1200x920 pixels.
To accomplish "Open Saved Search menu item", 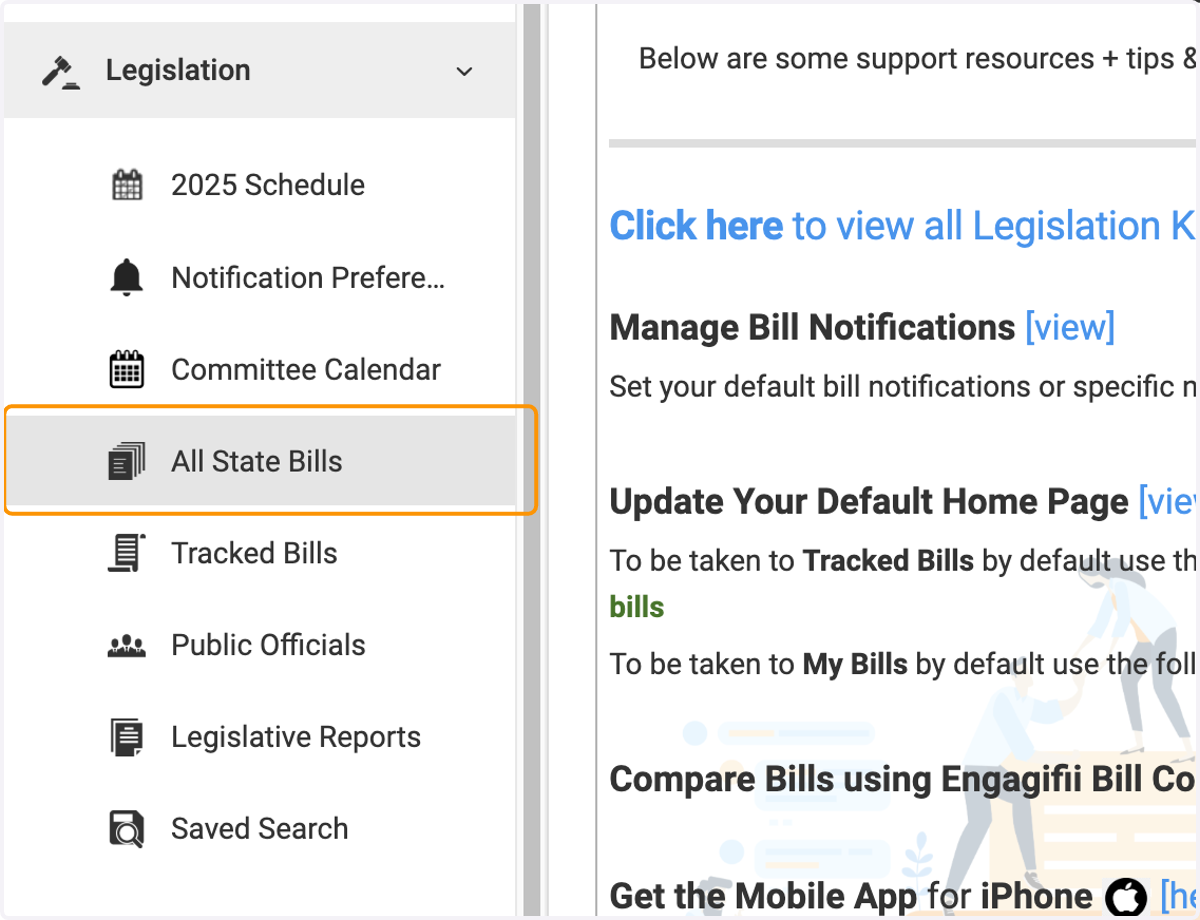I will coord(260,829).
